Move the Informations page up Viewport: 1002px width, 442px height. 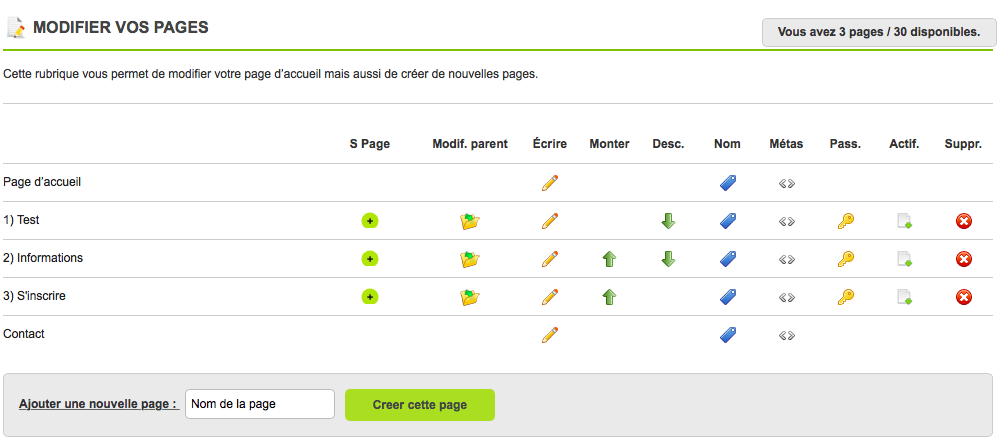click(x=609, y=259)
